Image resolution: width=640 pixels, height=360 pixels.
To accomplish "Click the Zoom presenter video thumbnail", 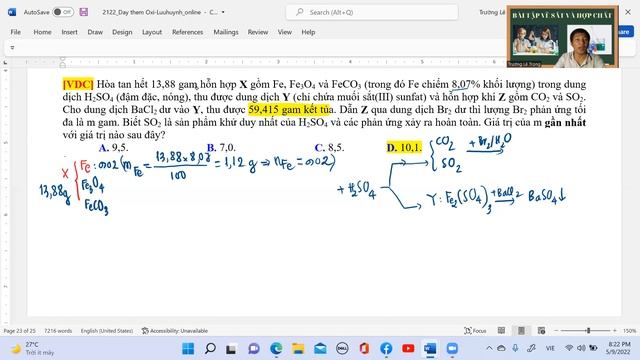I will pyautogui.click(x=562, y=37).
